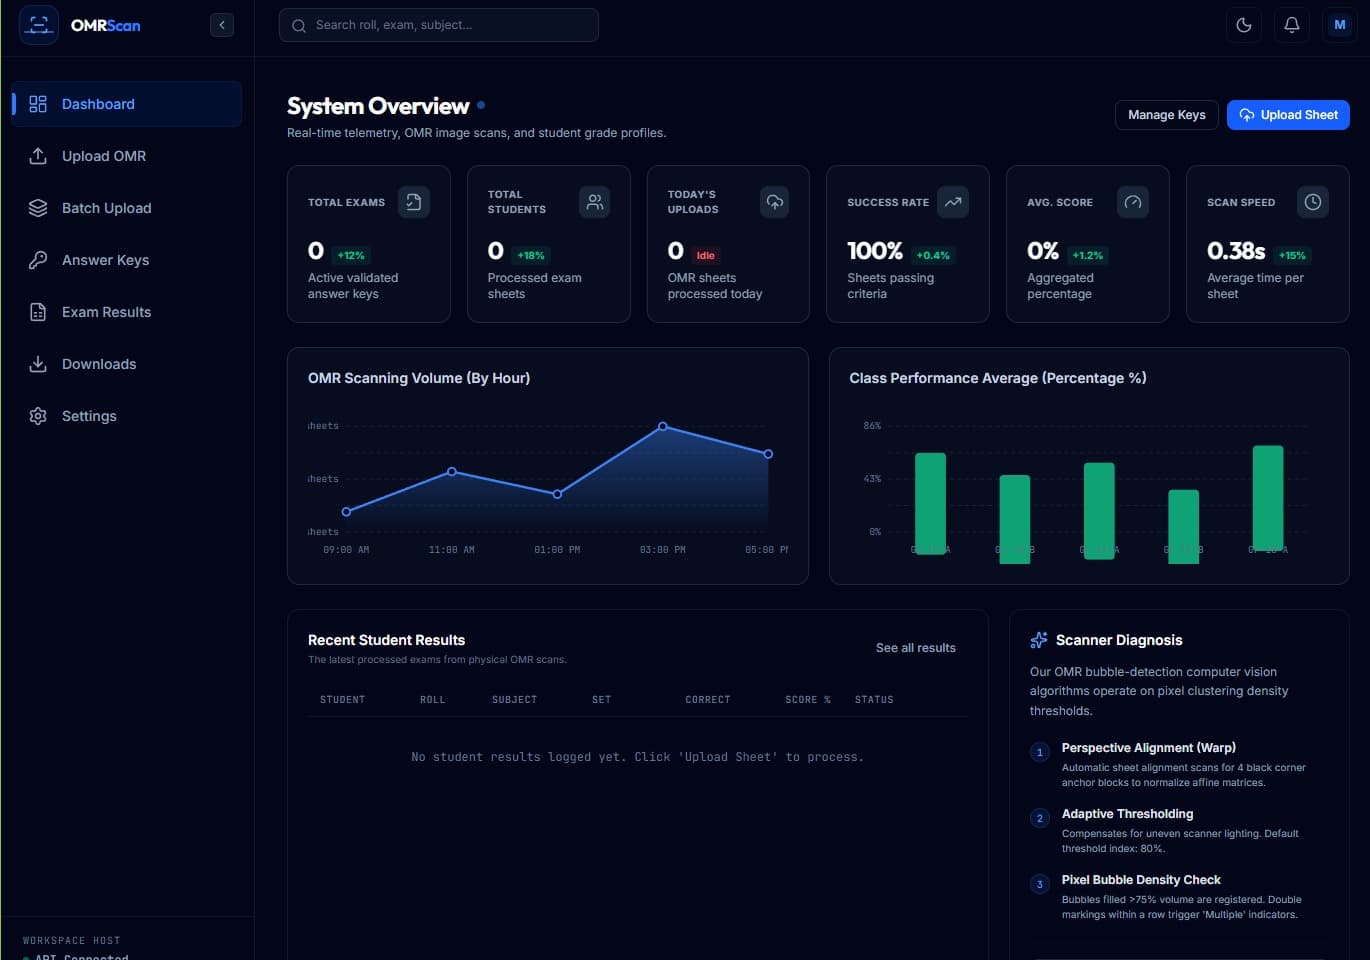Open Batch Upload page
Screen dimensions: 1370x960
[127, 208]
